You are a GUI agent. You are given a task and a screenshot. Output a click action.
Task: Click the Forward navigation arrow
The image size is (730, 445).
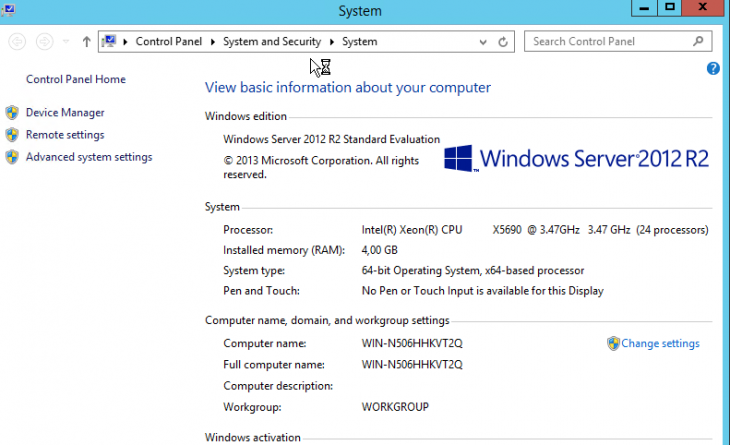pyautogui.click(x=45, y=42)
